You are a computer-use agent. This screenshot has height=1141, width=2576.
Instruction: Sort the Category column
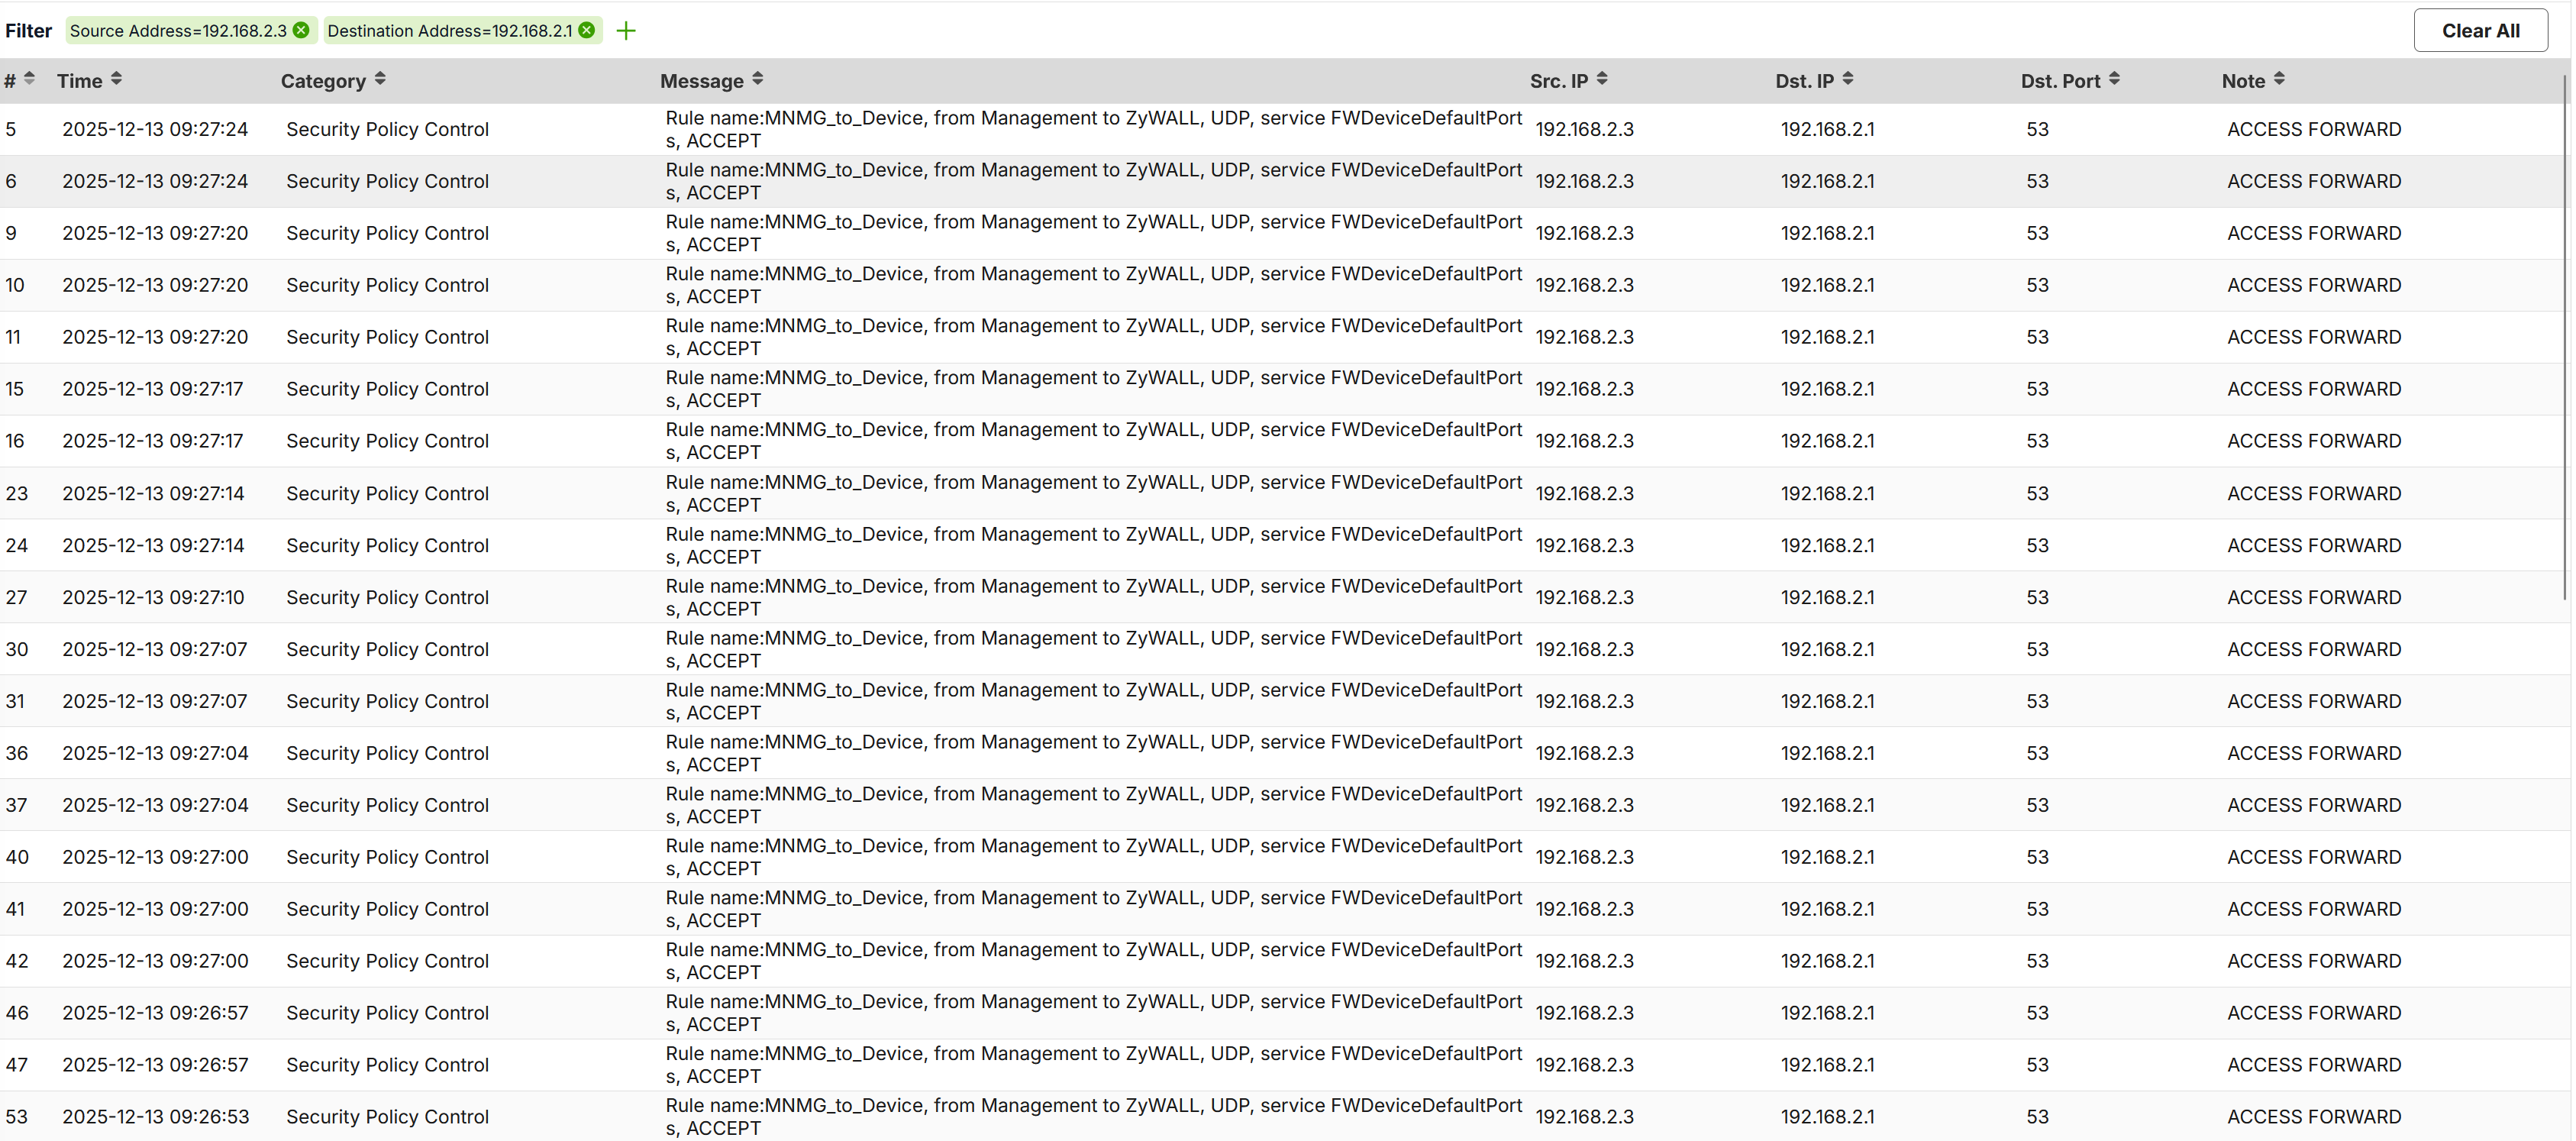pyautogui.click(x=380, y=79)
